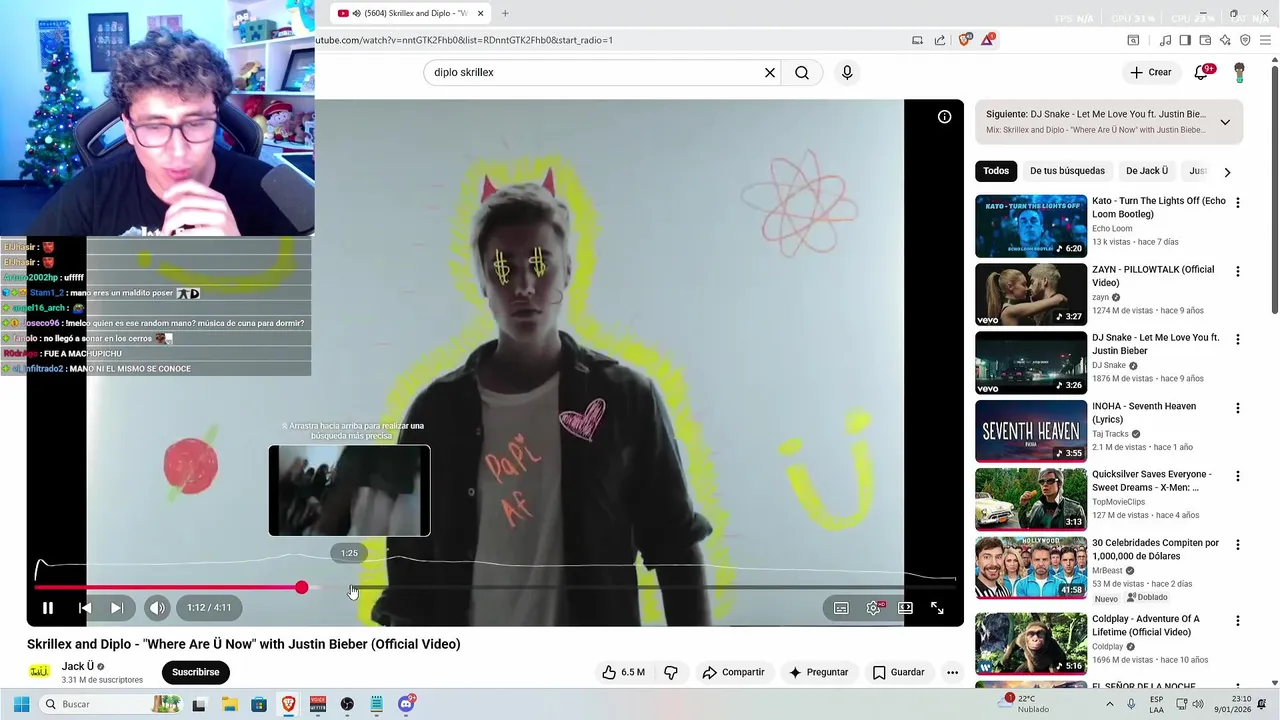Open options for INOHA Seventh Heaven
1280x720 pixels.
[1237, 408]
